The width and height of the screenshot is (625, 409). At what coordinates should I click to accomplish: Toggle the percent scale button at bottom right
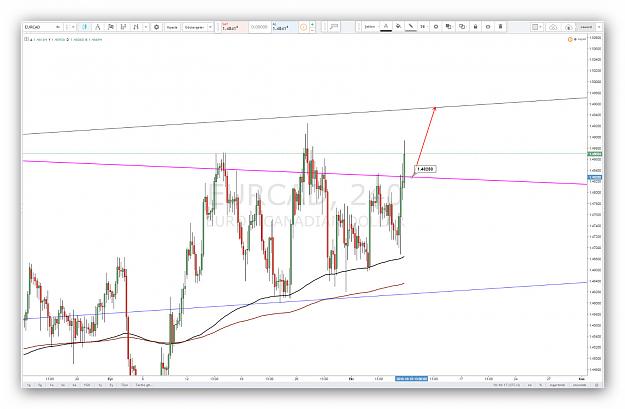(540, 385)
